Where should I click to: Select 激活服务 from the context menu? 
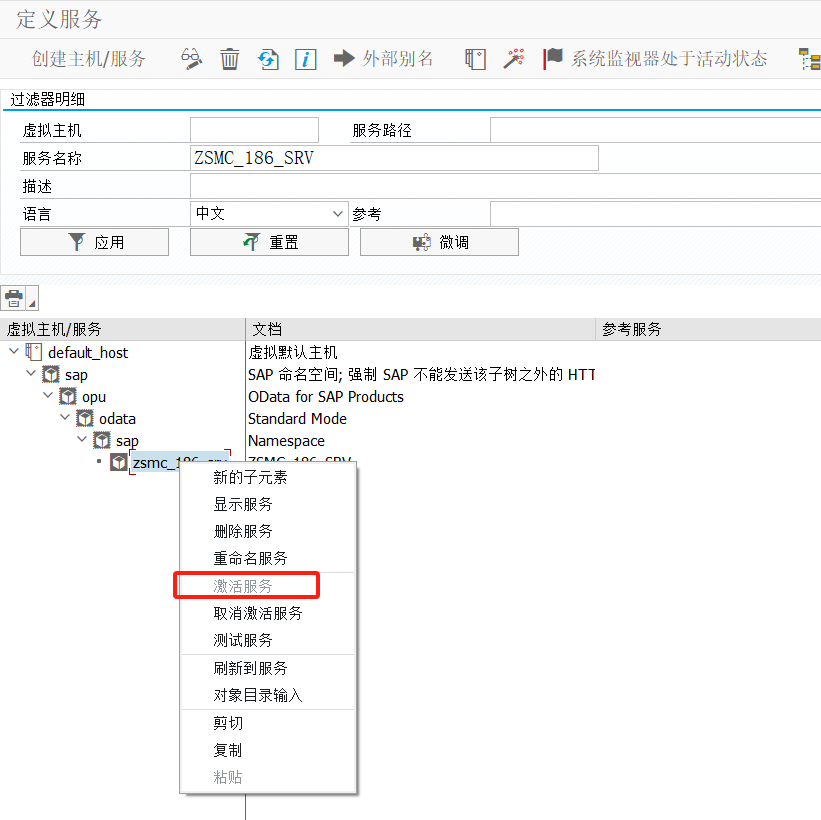[x=246, y=585]
